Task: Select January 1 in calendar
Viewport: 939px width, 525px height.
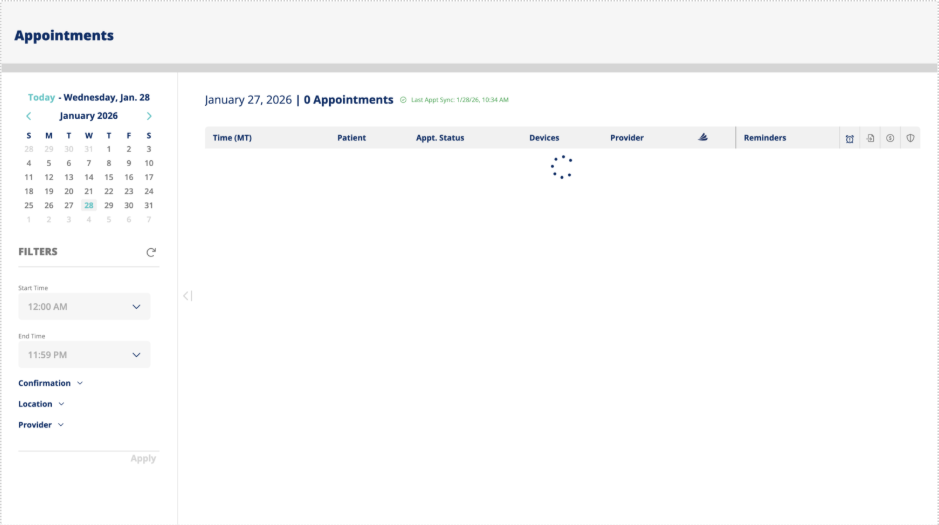Action: [x=108, y=149]
